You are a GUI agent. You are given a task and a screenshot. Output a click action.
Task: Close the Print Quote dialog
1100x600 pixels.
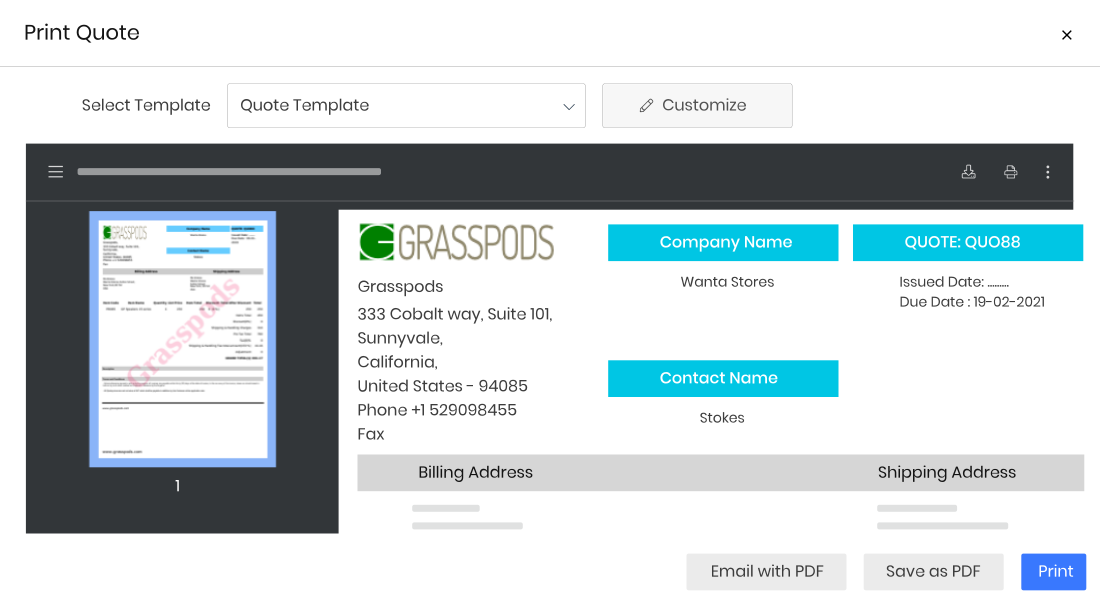point(1066,35)
